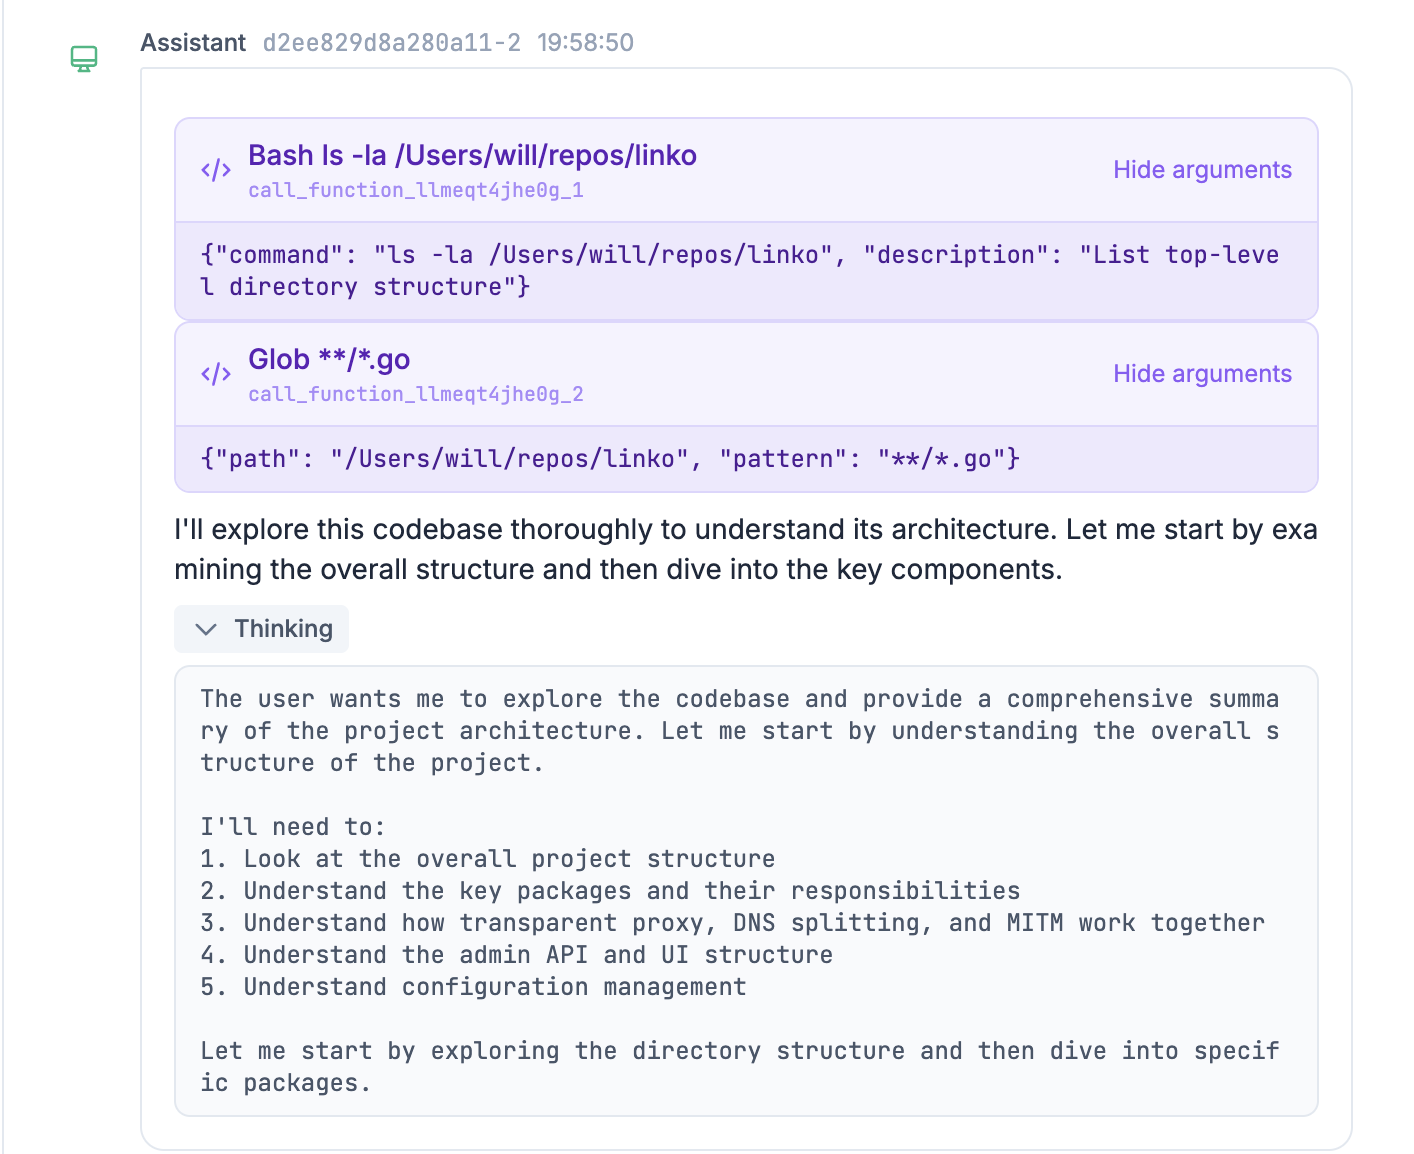
Task: Click the Thinking label button
Action: point(283,629)
